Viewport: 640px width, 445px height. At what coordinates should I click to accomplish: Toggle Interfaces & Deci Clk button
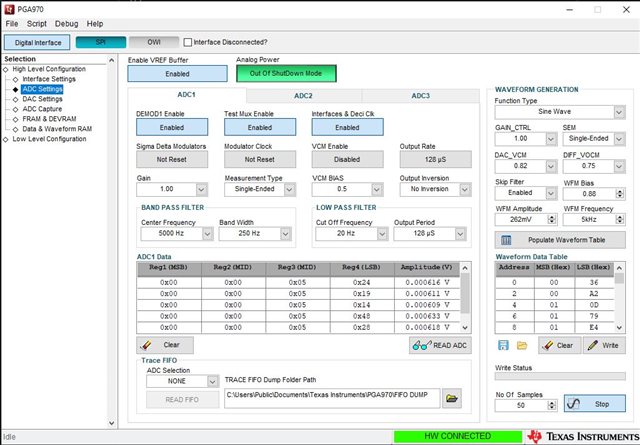click(347, 127)
